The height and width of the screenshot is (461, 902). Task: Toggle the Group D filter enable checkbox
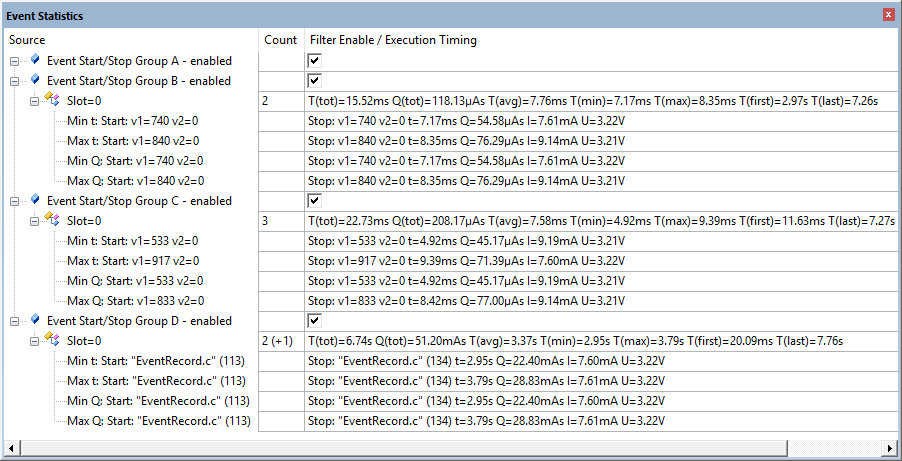(315, 321)
